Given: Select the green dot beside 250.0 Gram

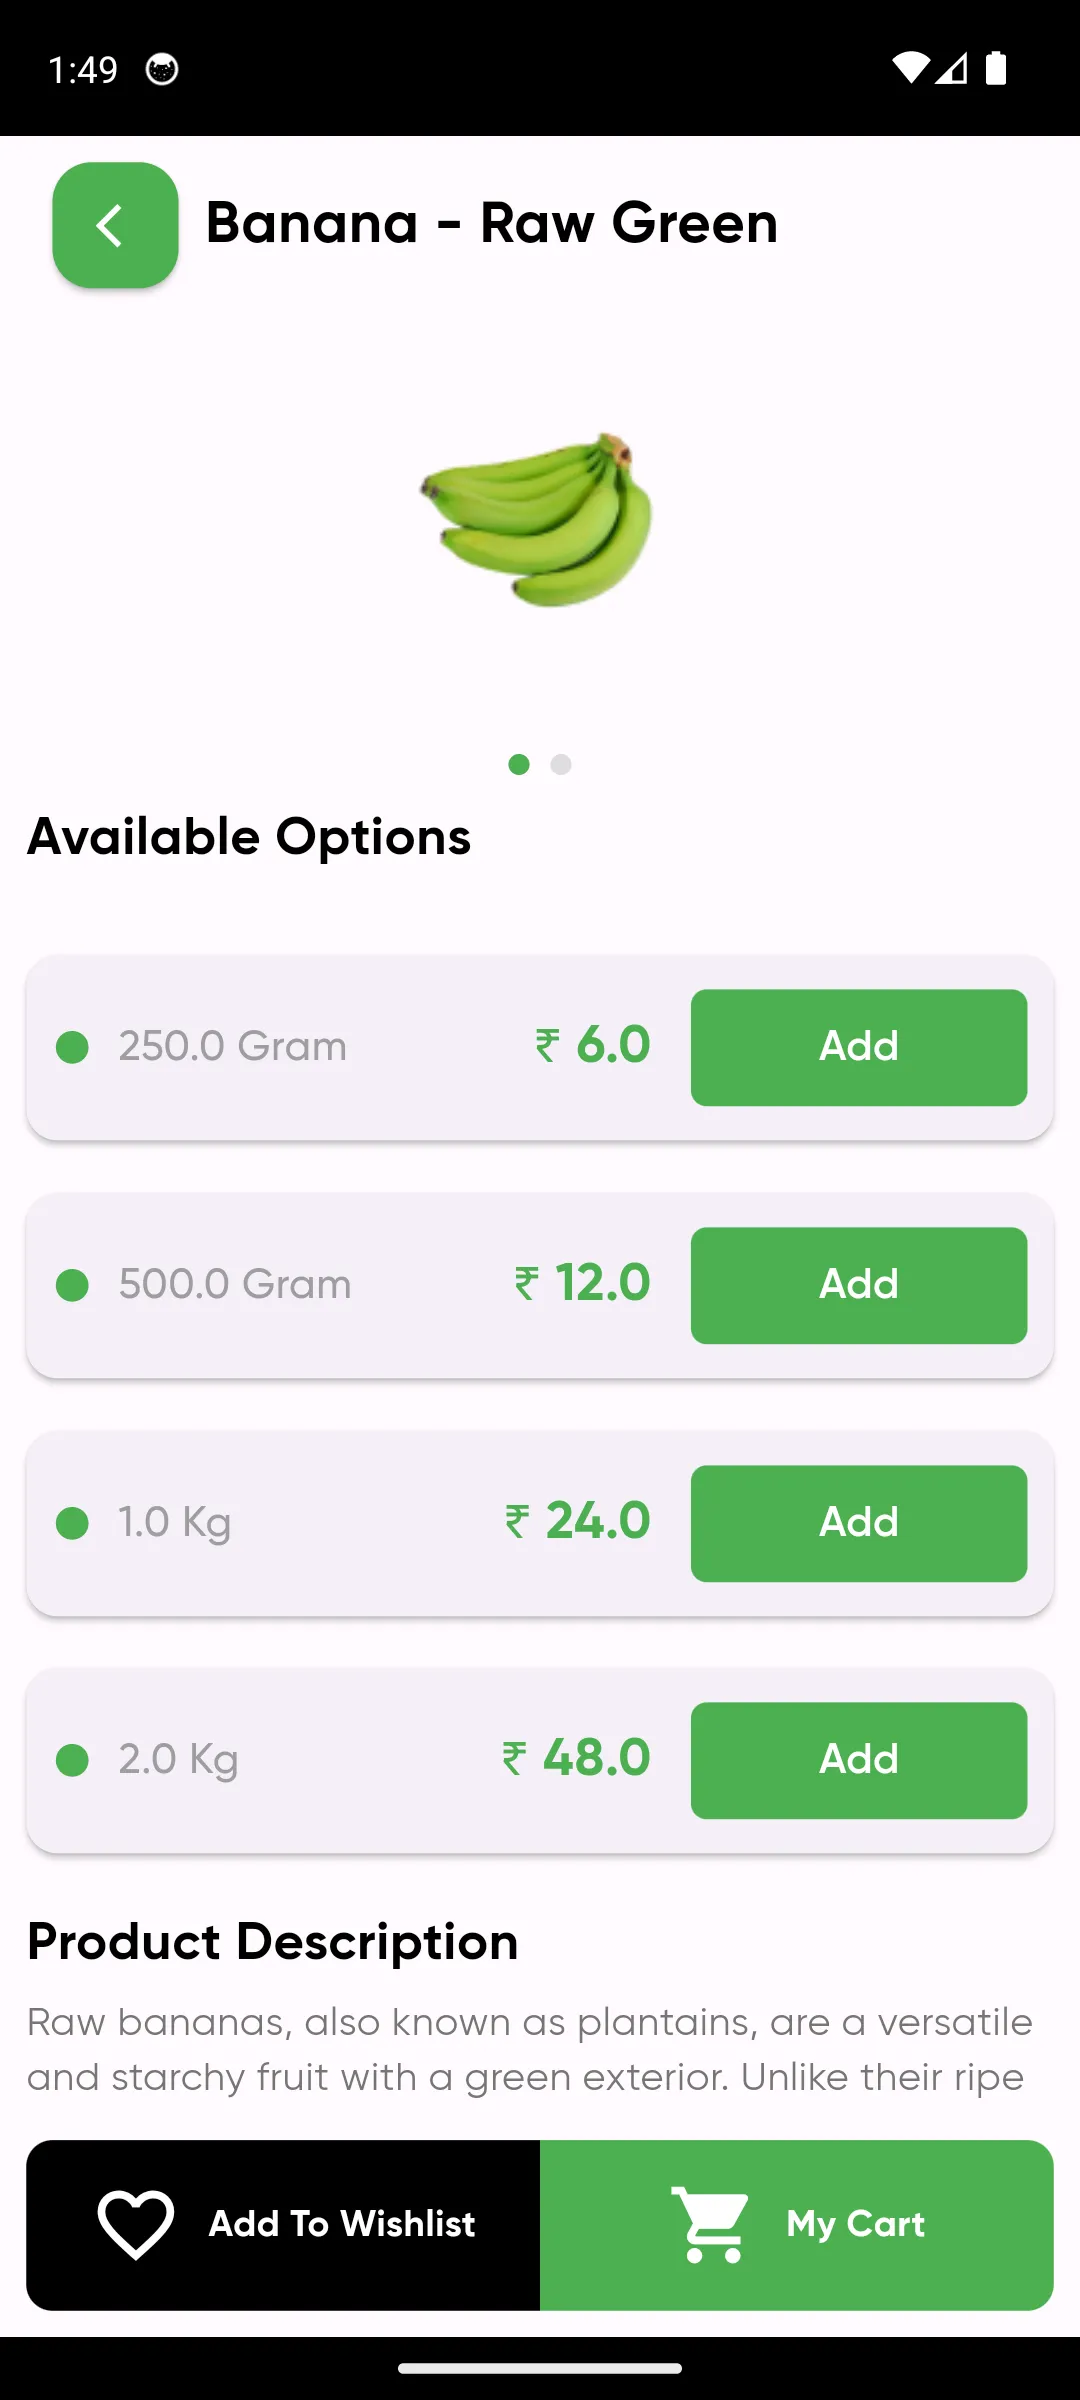Looking at the screenshot, I should [72, 1047].
